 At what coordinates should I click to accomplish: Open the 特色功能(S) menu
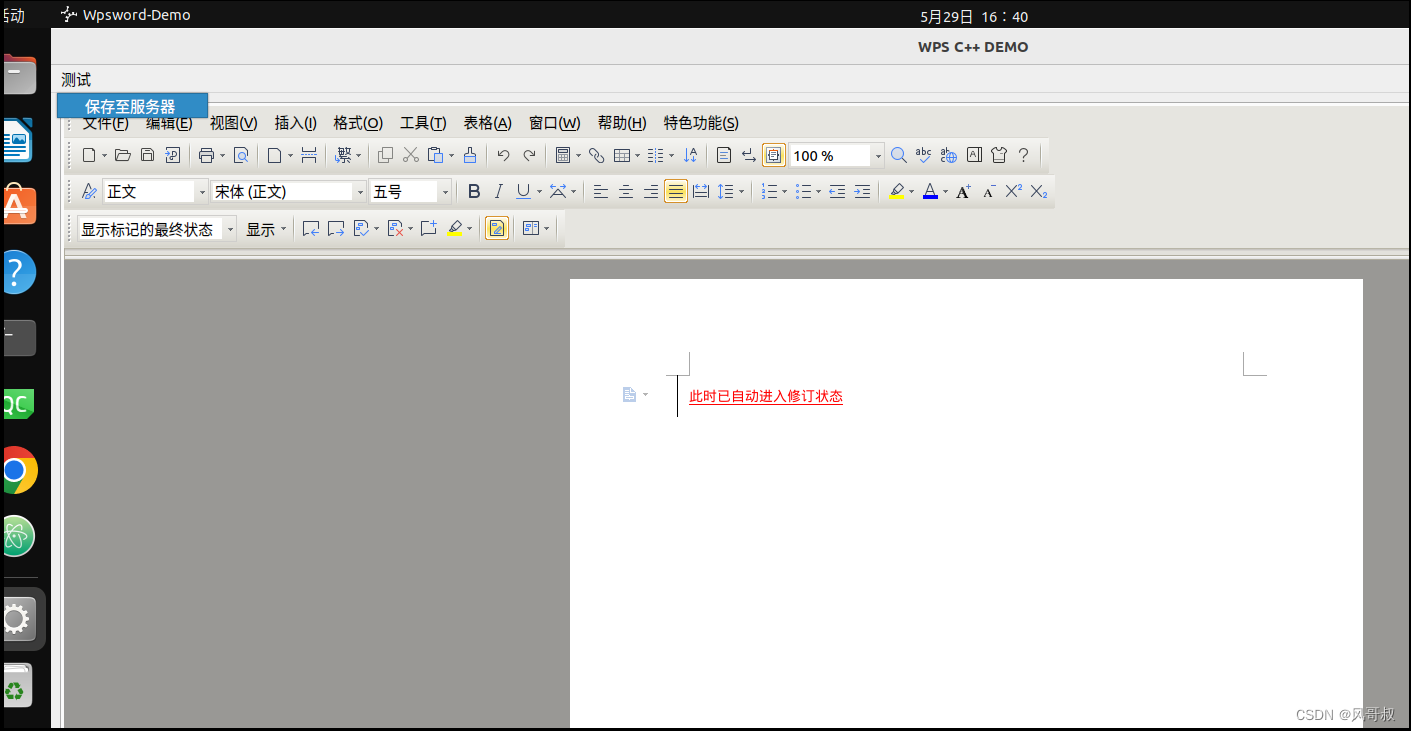[x=701, y=123]
